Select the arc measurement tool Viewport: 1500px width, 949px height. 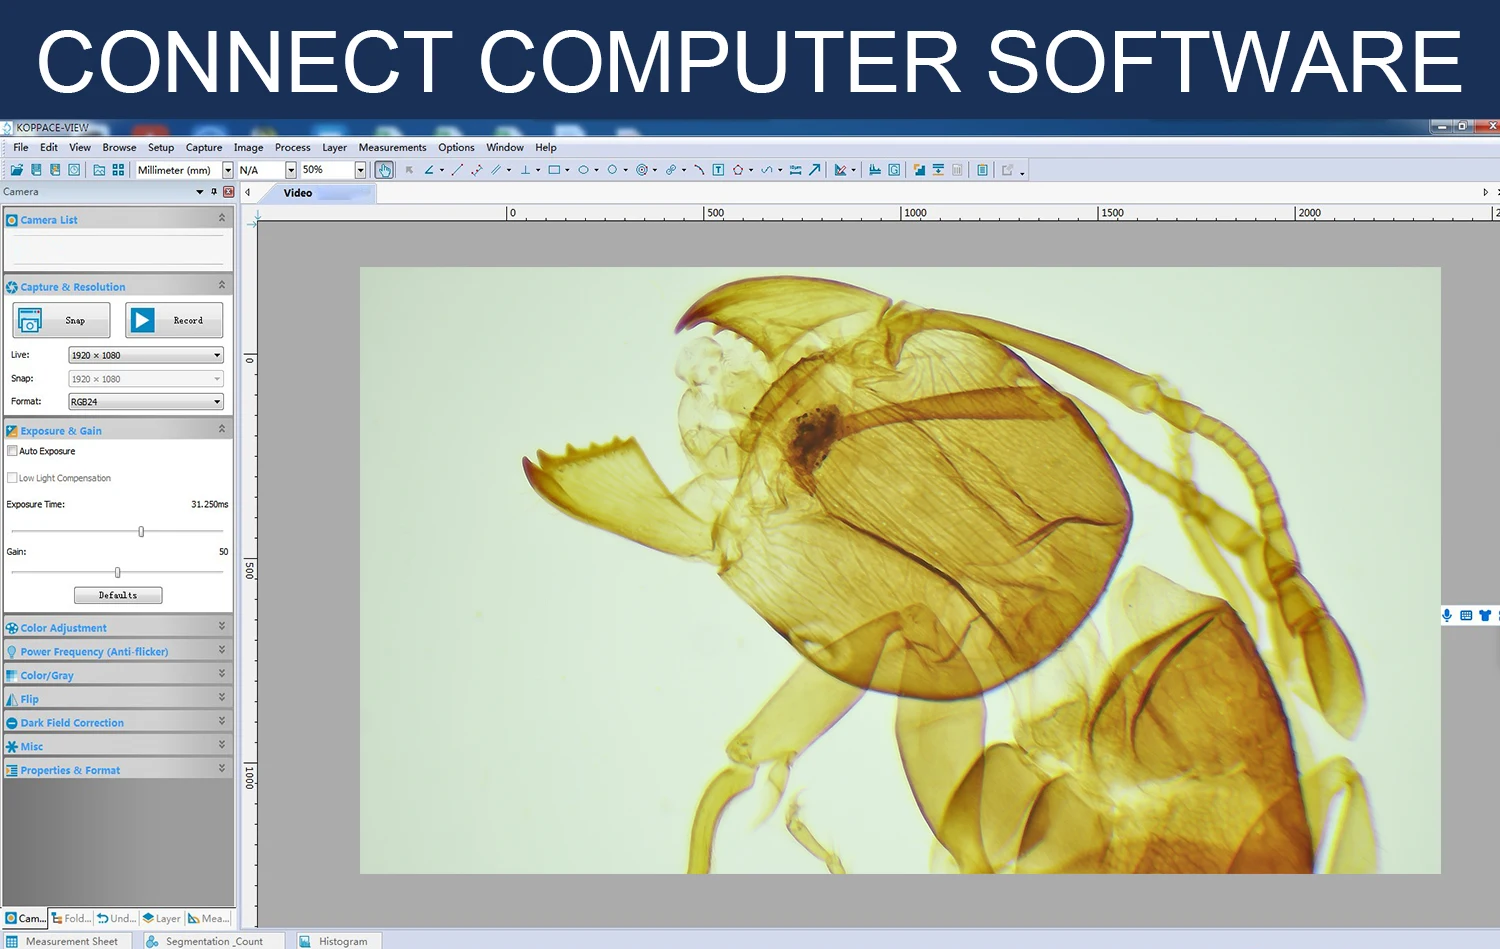[x=699, y=170]
